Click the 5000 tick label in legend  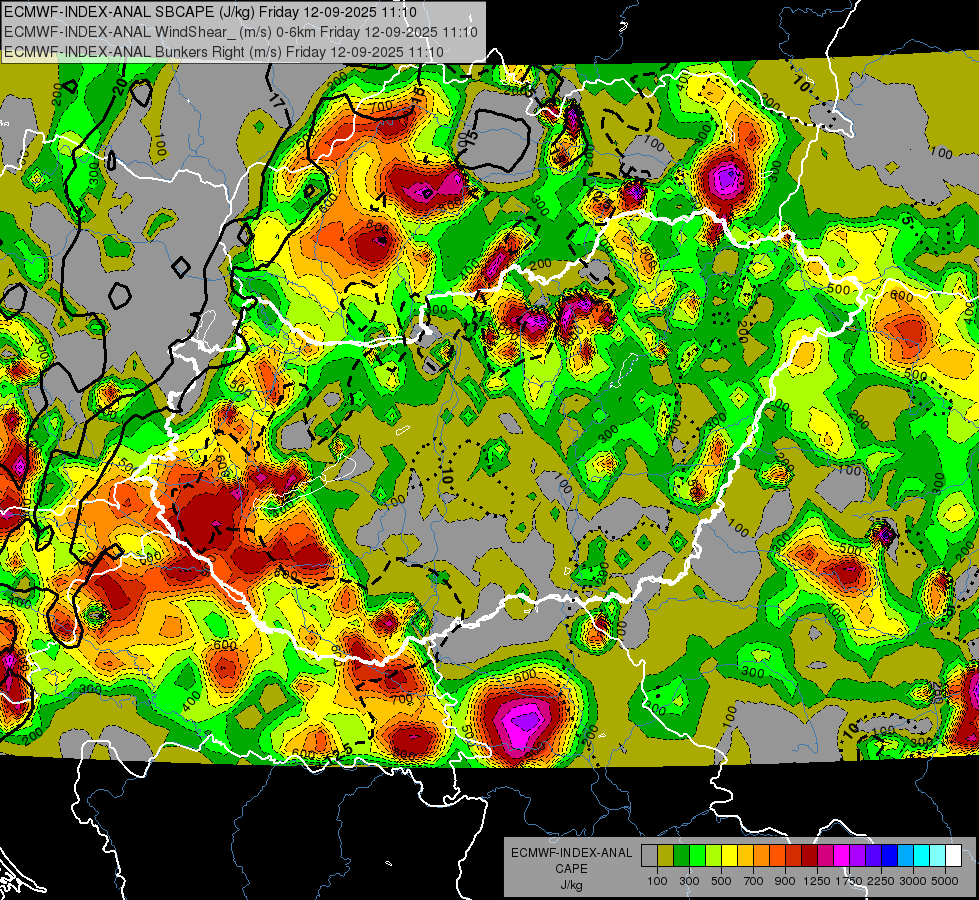click(945, 881)
